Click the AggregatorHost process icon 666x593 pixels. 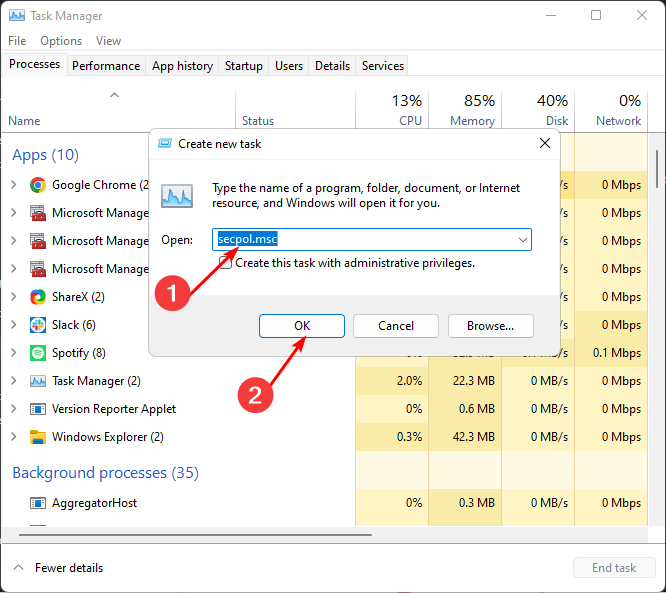click(x=38, y=503)
